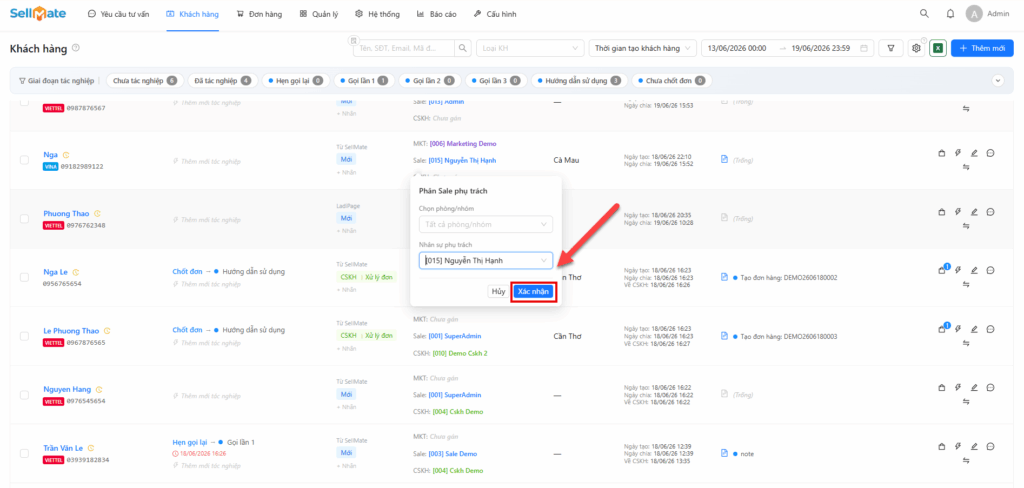This screenshot has height=488, width=1024.
Task: Click Hủy to cancel sale assignment
Action: [x=498, y=292]
